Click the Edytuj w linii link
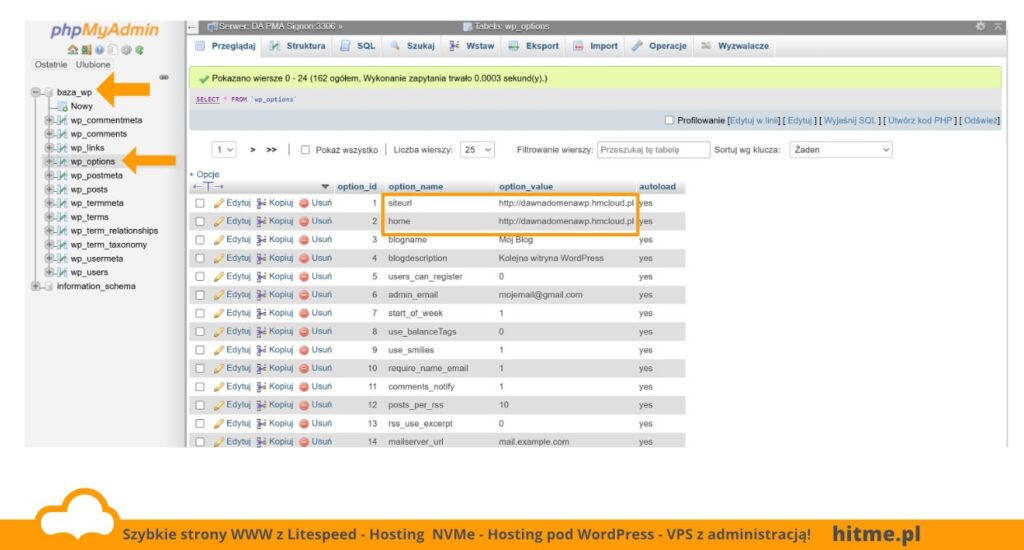 click(754, 120)
